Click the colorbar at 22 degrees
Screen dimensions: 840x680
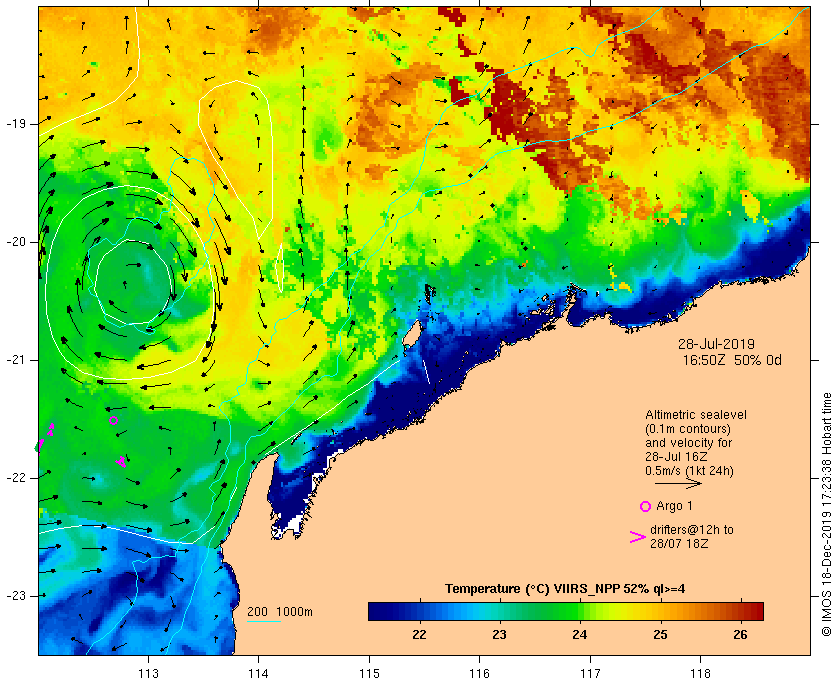[419, 611]
